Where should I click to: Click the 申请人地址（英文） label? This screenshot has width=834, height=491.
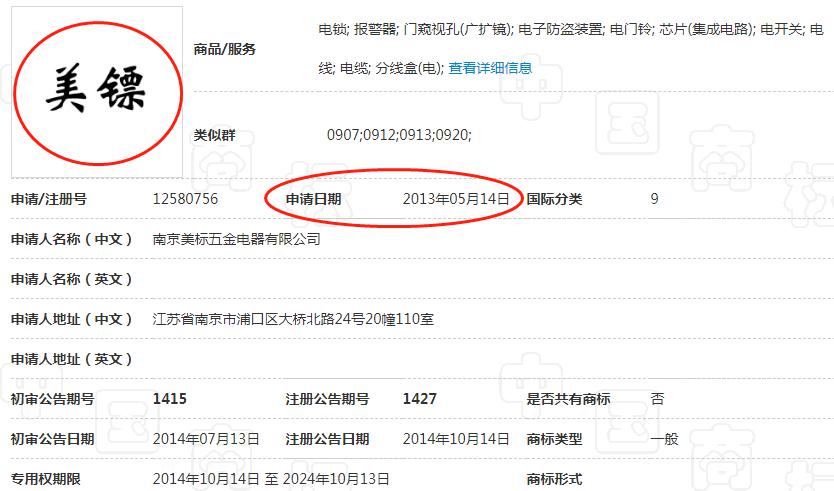point(71,359)
